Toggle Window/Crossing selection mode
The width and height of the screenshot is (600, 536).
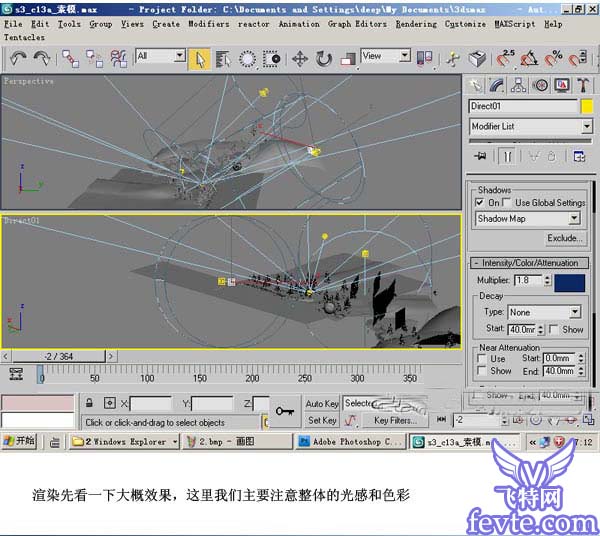click(271, 59)
